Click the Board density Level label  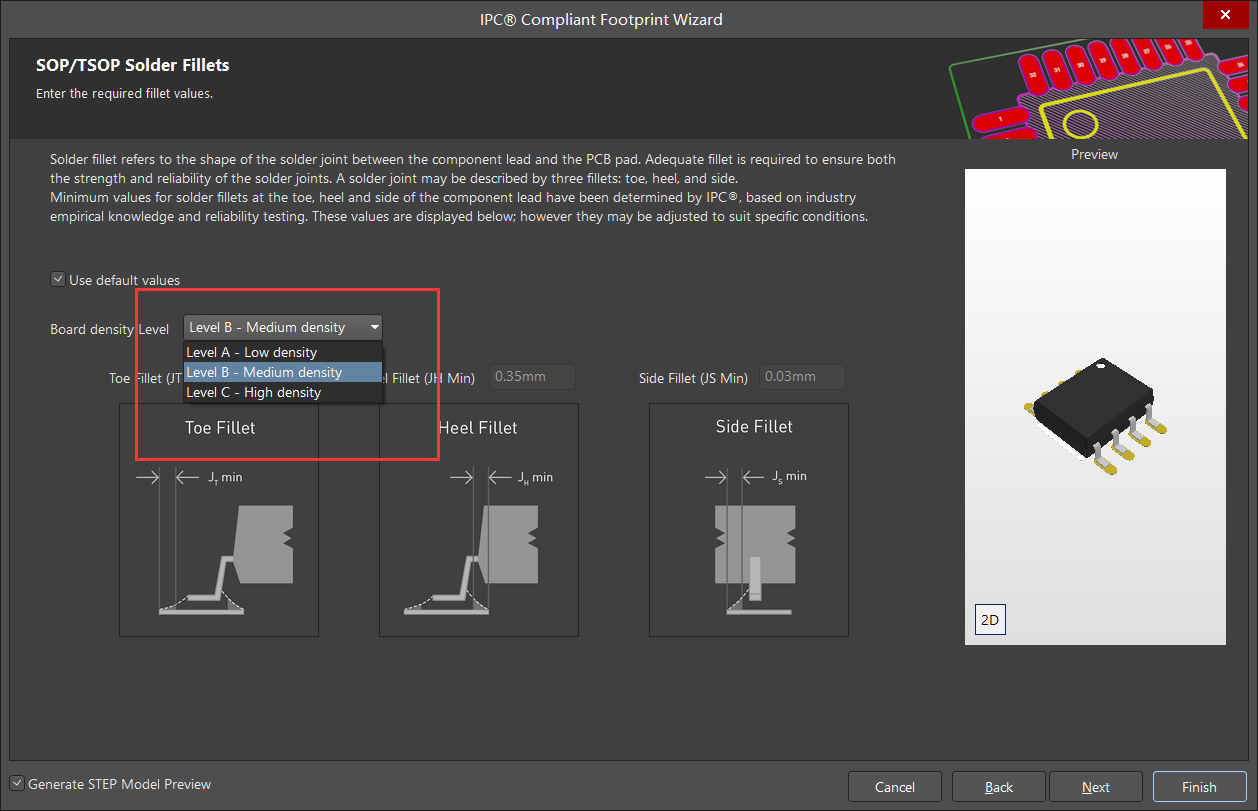tap(110, 329)
